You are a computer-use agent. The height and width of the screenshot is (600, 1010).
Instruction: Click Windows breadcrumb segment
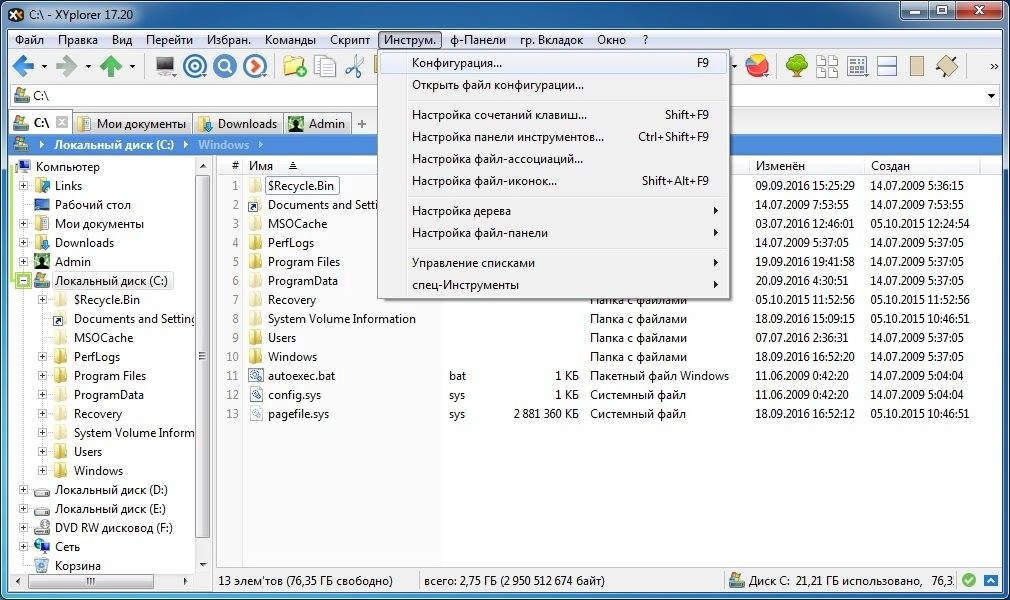224,144
